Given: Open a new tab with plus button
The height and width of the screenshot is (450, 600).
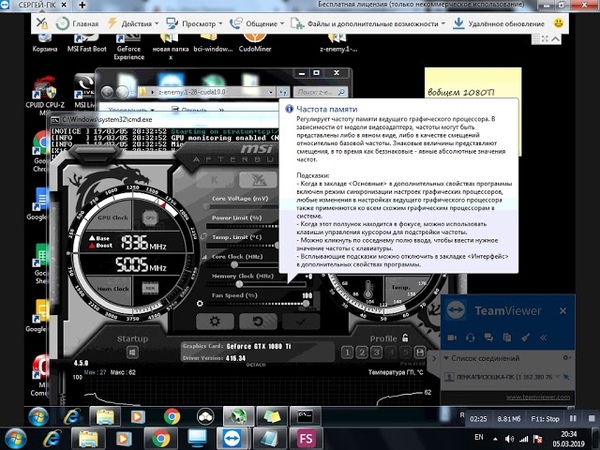Looking at the screenshot, I should (82, 5).
